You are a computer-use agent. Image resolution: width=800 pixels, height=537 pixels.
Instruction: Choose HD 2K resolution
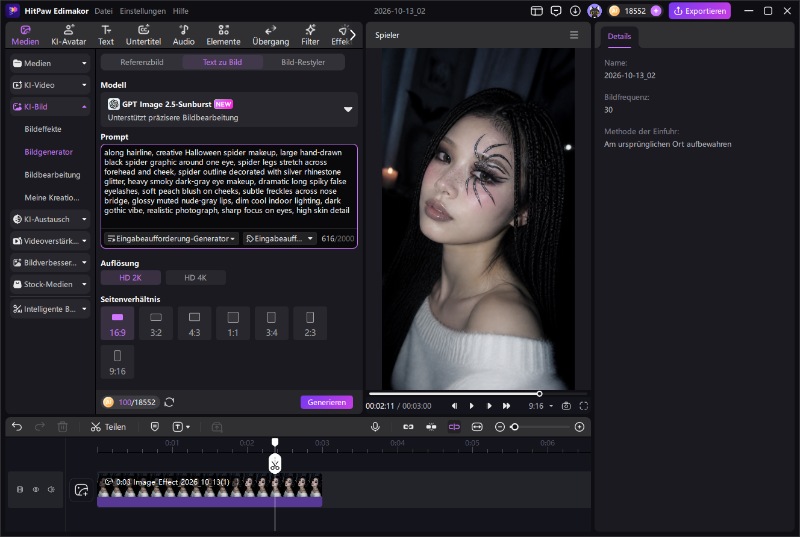pos(131,278)
